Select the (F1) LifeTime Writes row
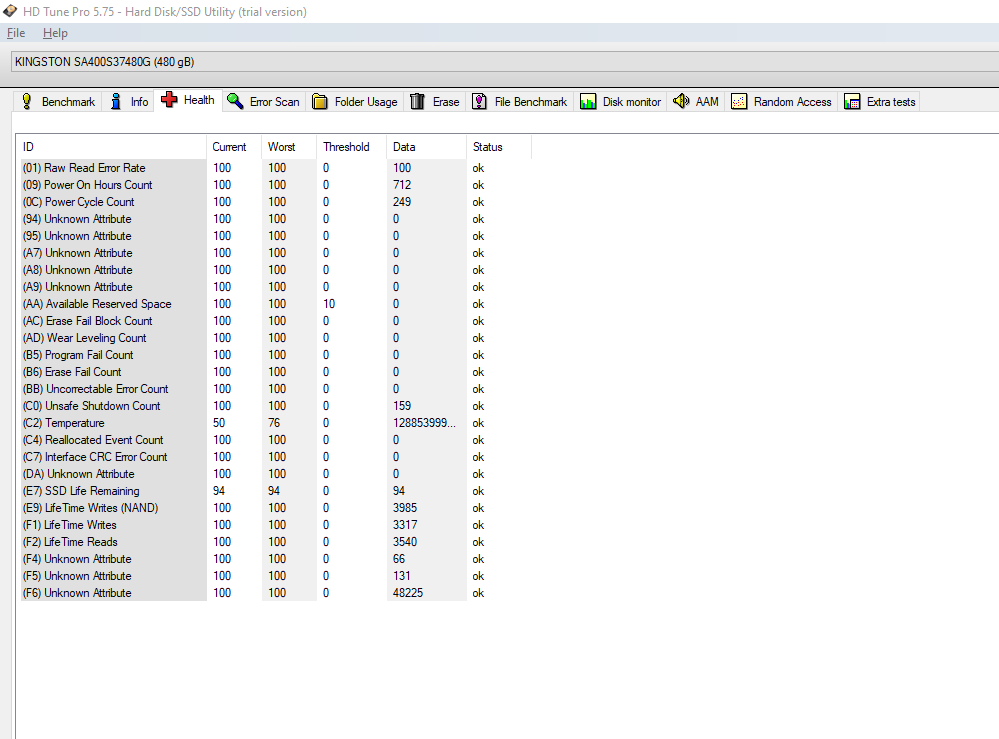This screenshot has height=739, width=999. (275, 524)
